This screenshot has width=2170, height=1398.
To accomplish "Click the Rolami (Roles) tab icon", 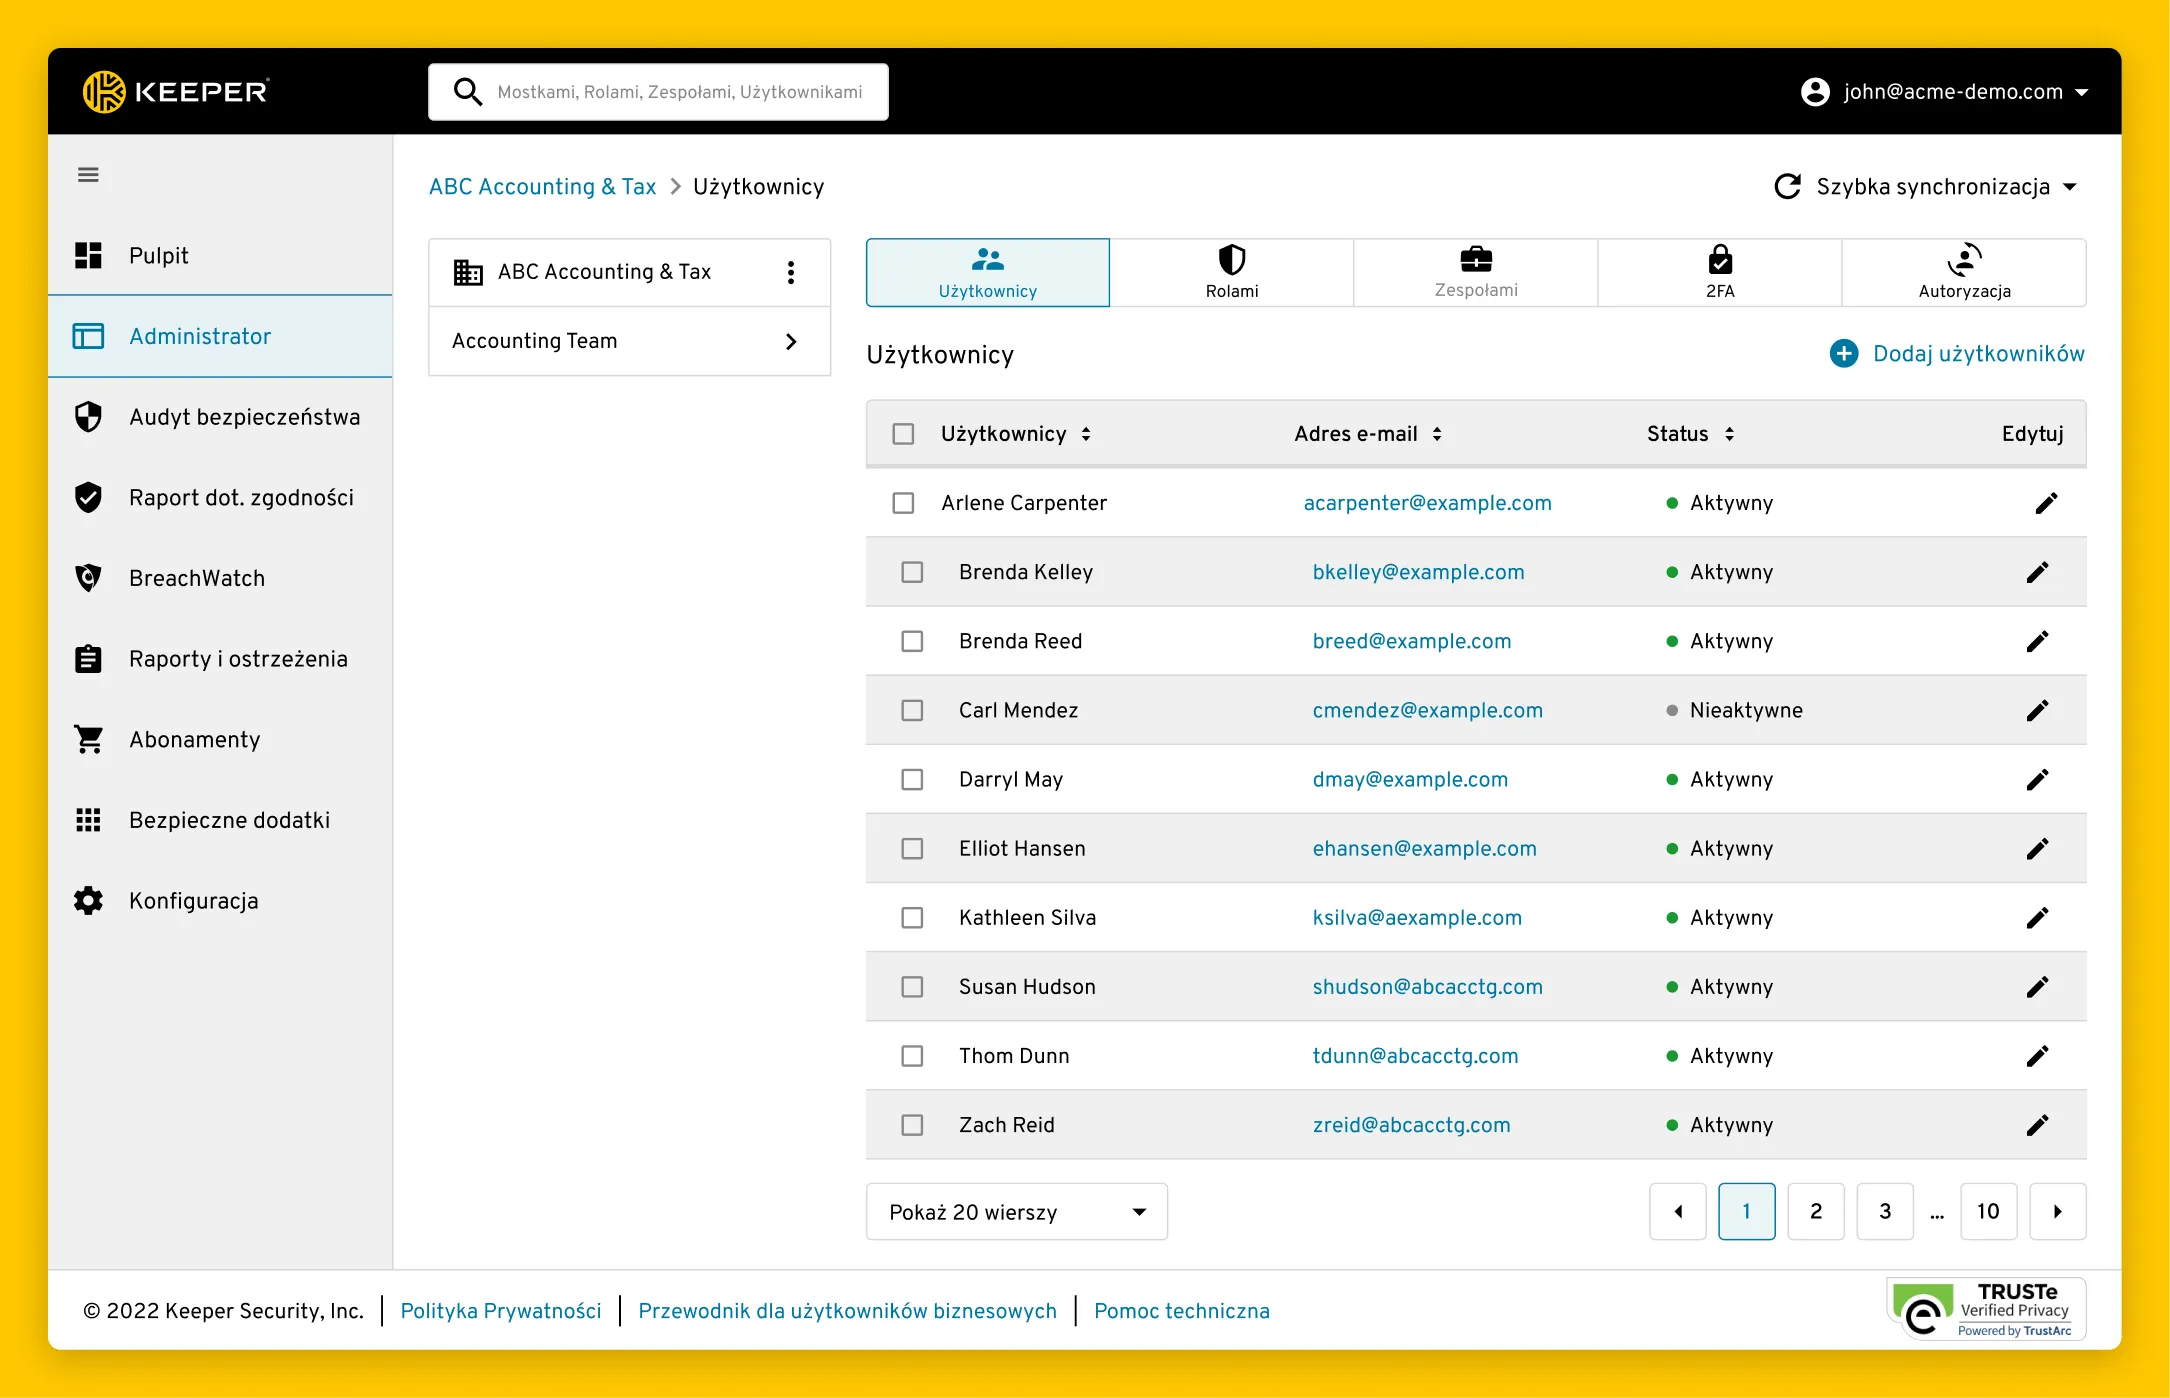I will [1231, 258].
